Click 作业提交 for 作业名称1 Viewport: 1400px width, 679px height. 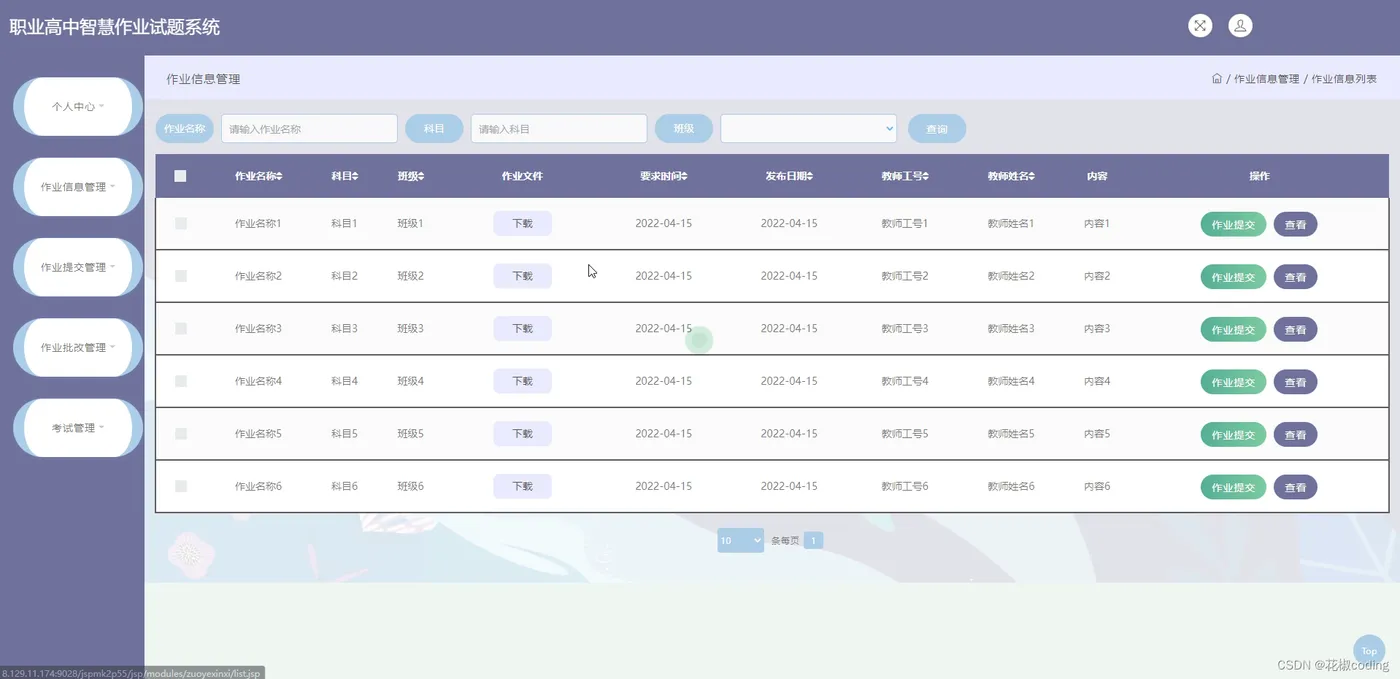[1233, 225]
